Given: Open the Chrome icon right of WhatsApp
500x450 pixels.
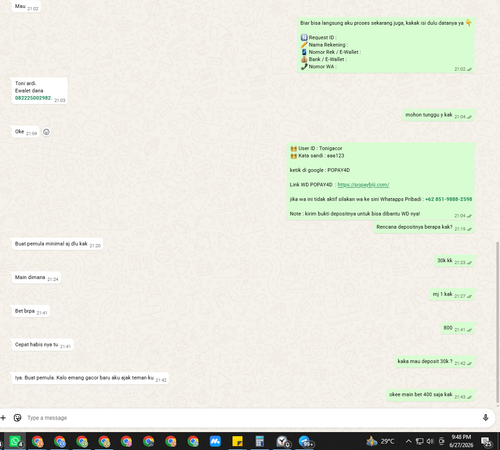Looking at the screenshot, I should (x=37, y=442).
